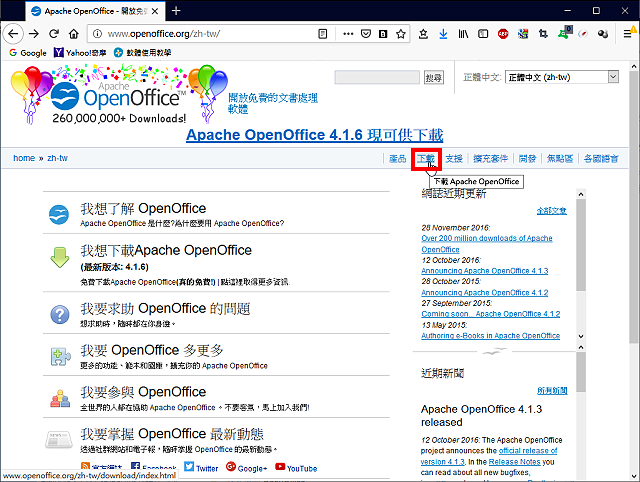Click the people group participate icon
This screenshot has height=482, width=640.
point(60,398)
